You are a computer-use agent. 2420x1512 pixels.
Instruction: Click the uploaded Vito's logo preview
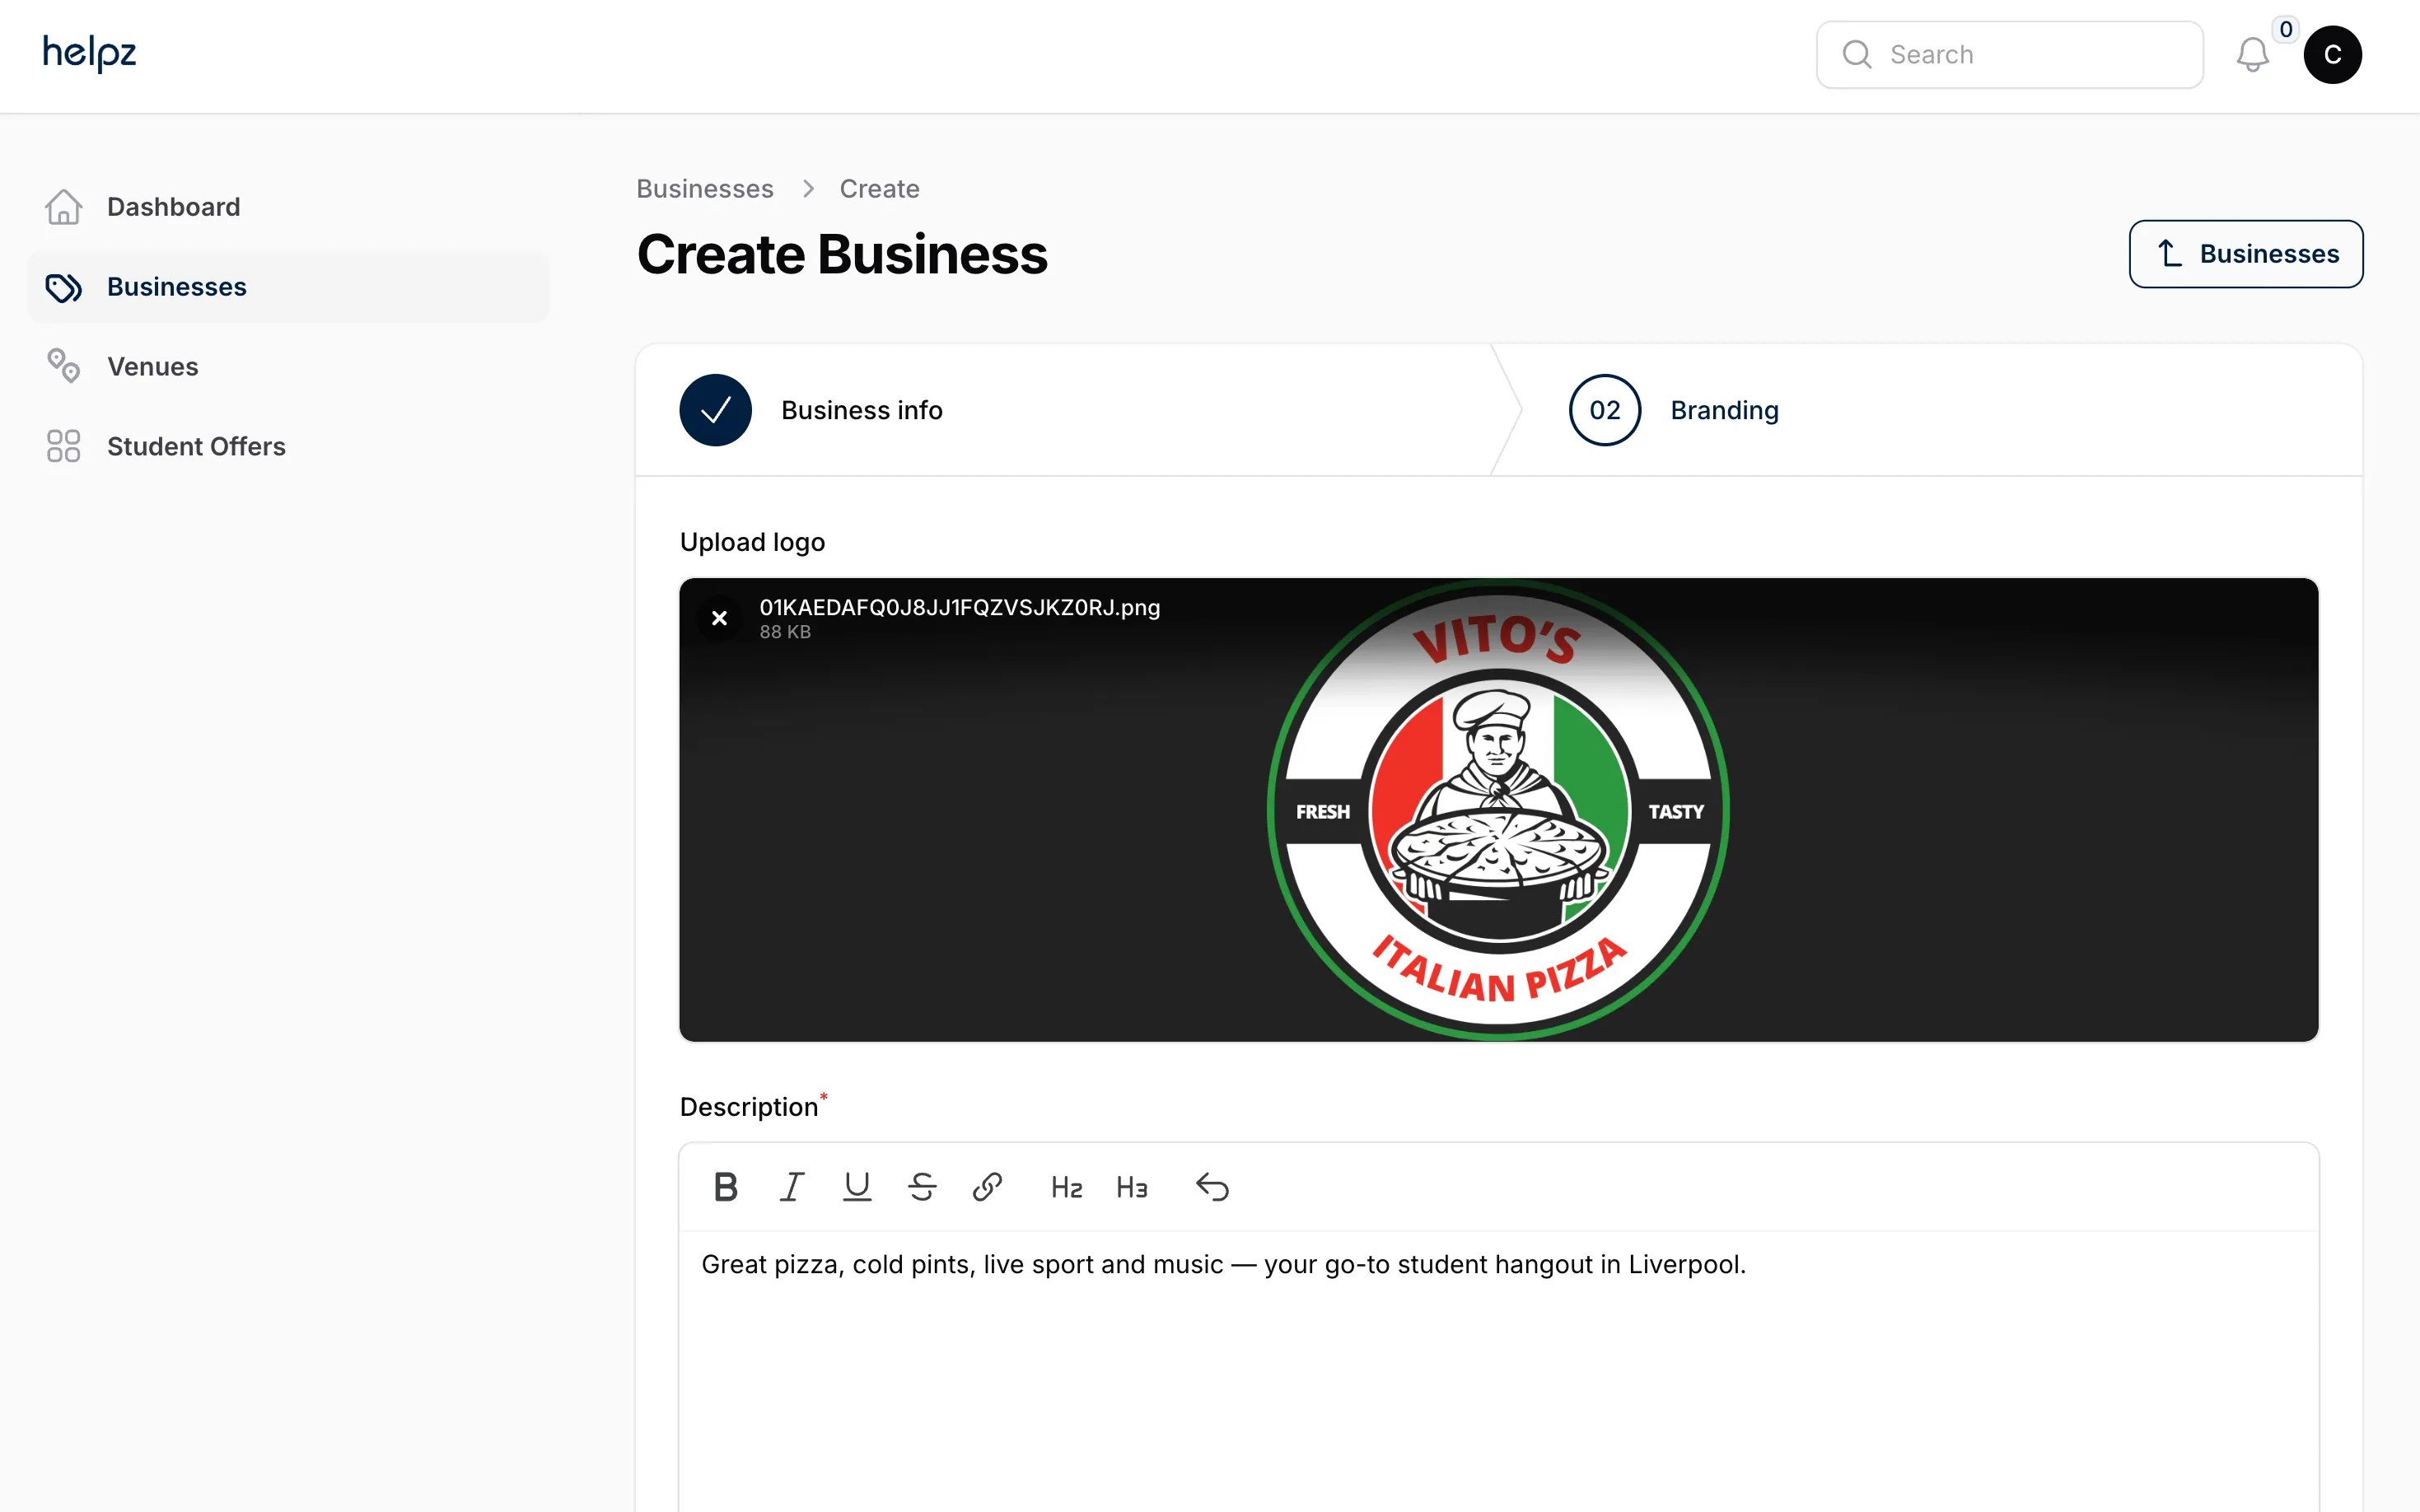(x=1498, y=810)
